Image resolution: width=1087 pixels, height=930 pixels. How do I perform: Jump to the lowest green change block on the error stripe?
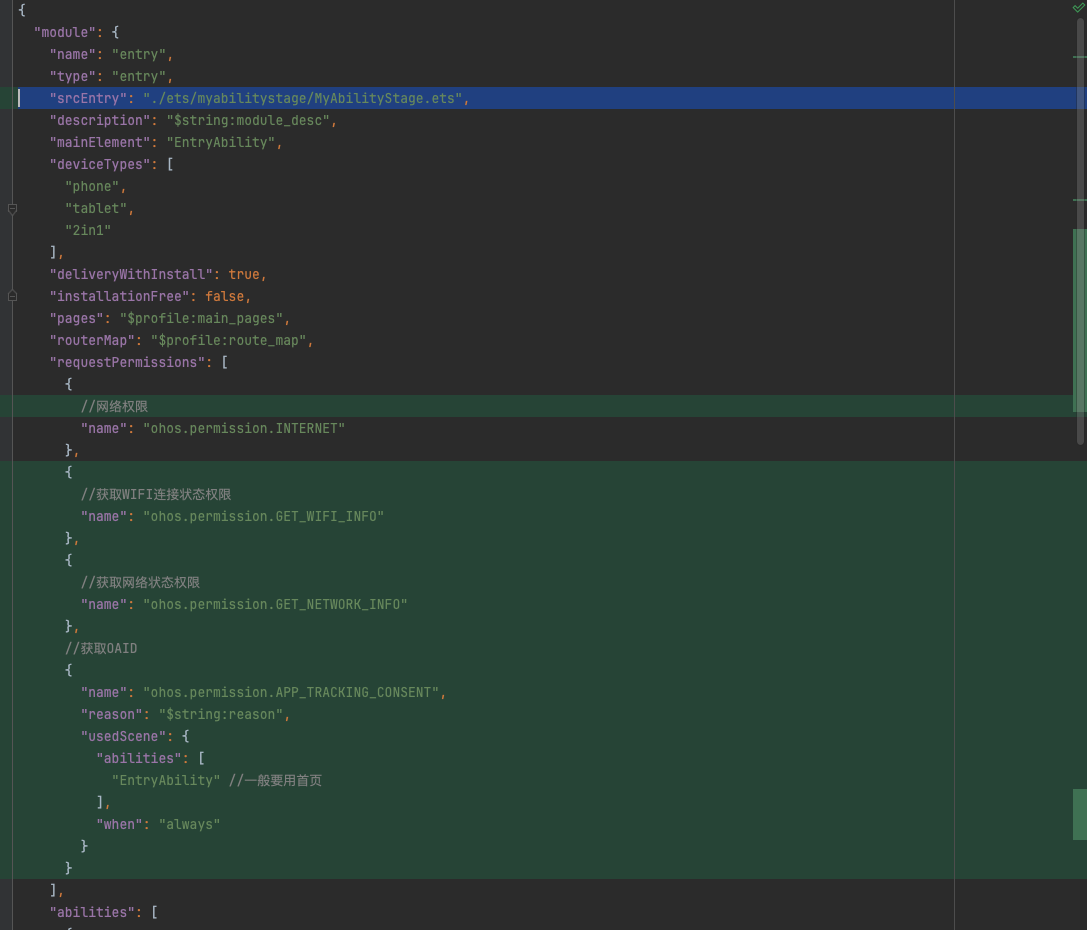click(1079, 814)
